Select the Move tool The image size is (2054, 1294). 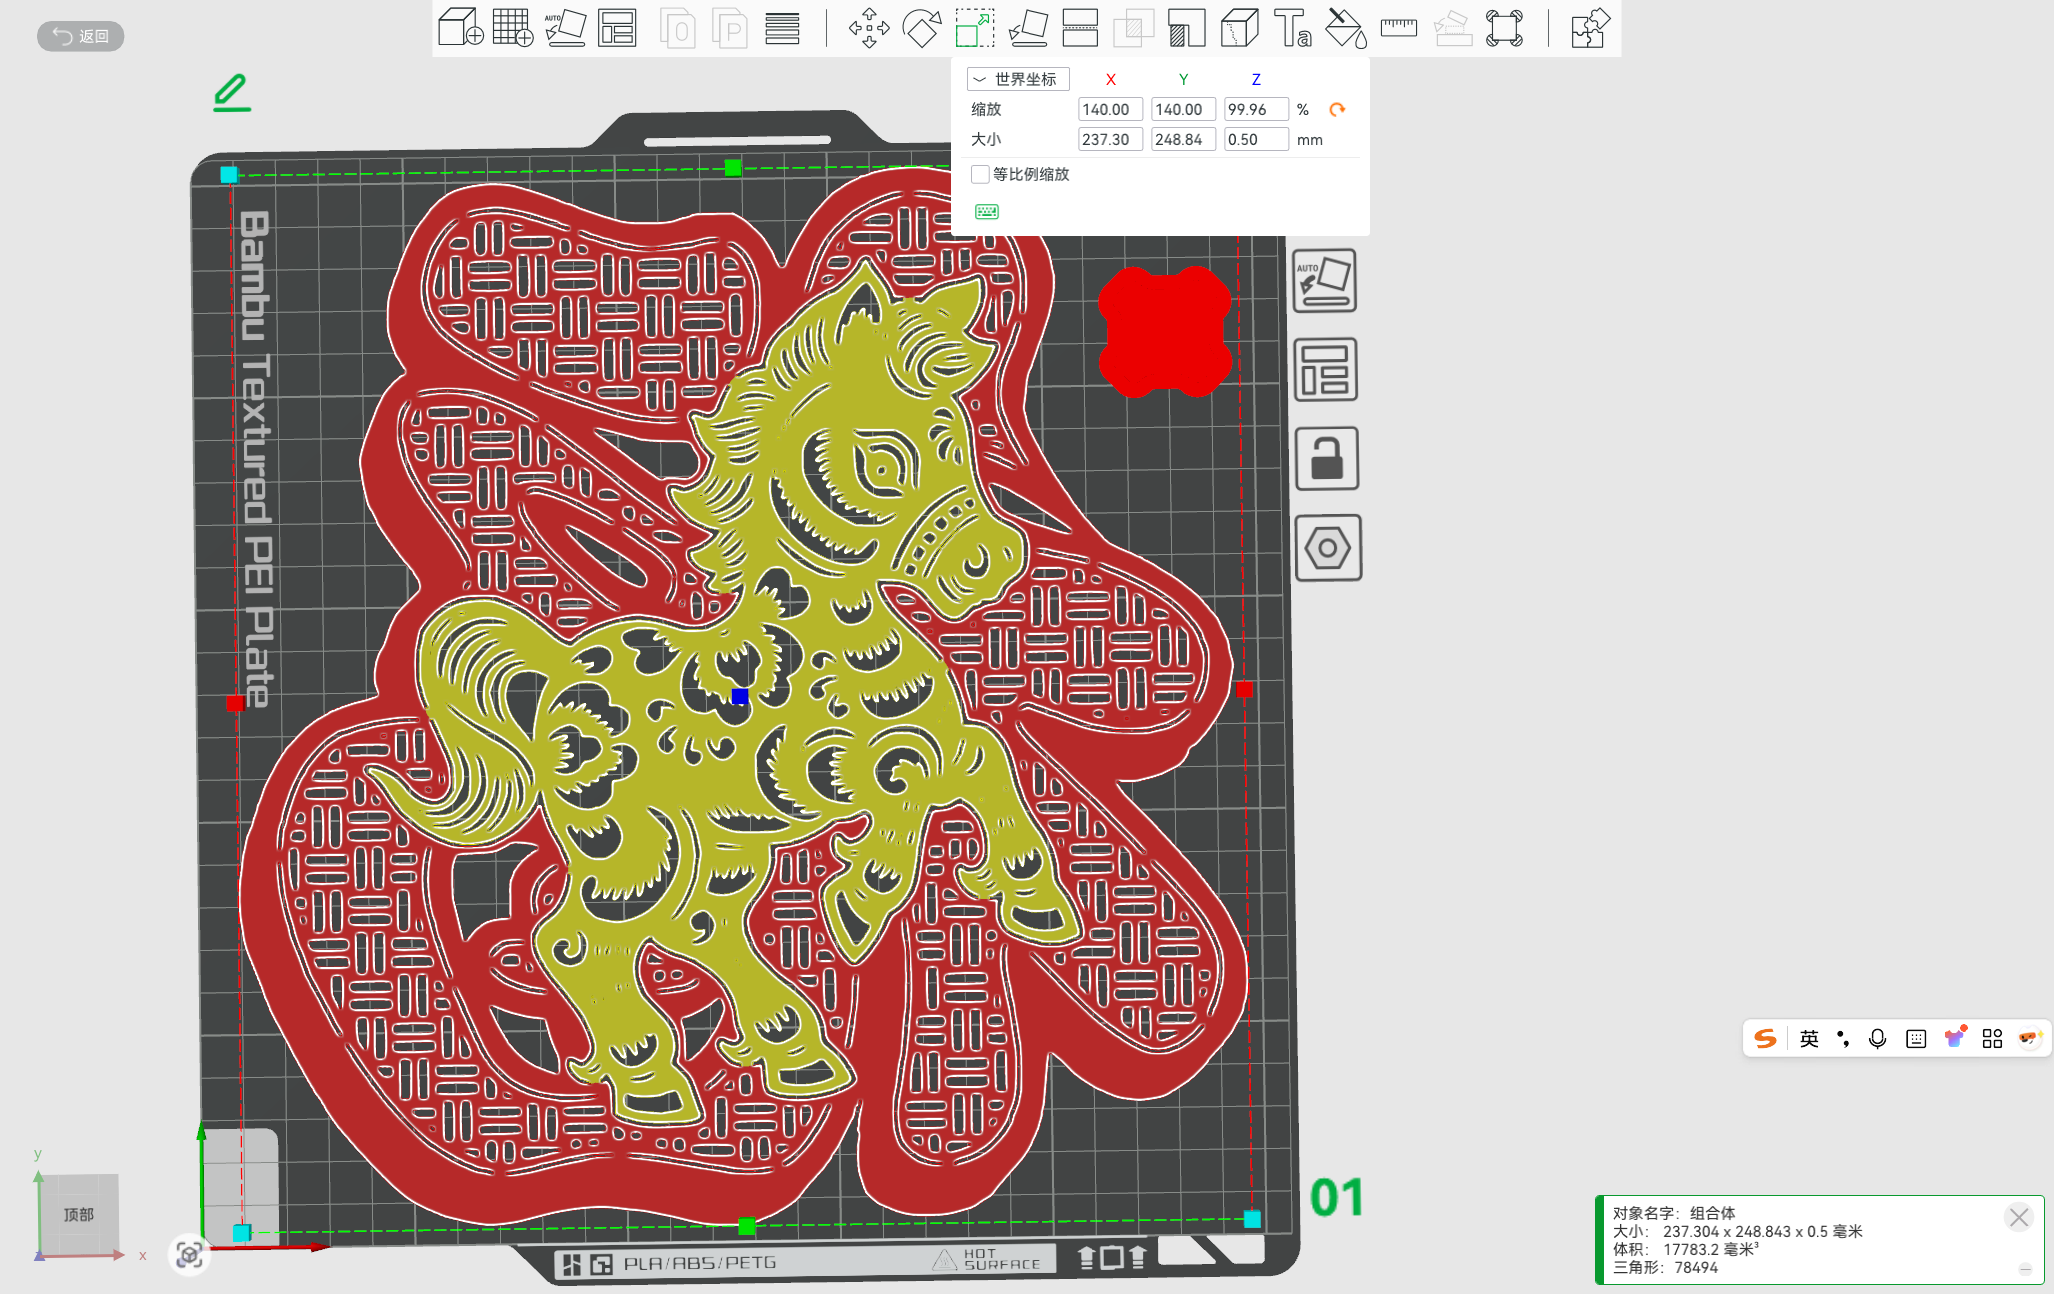(x=869, y=28)
